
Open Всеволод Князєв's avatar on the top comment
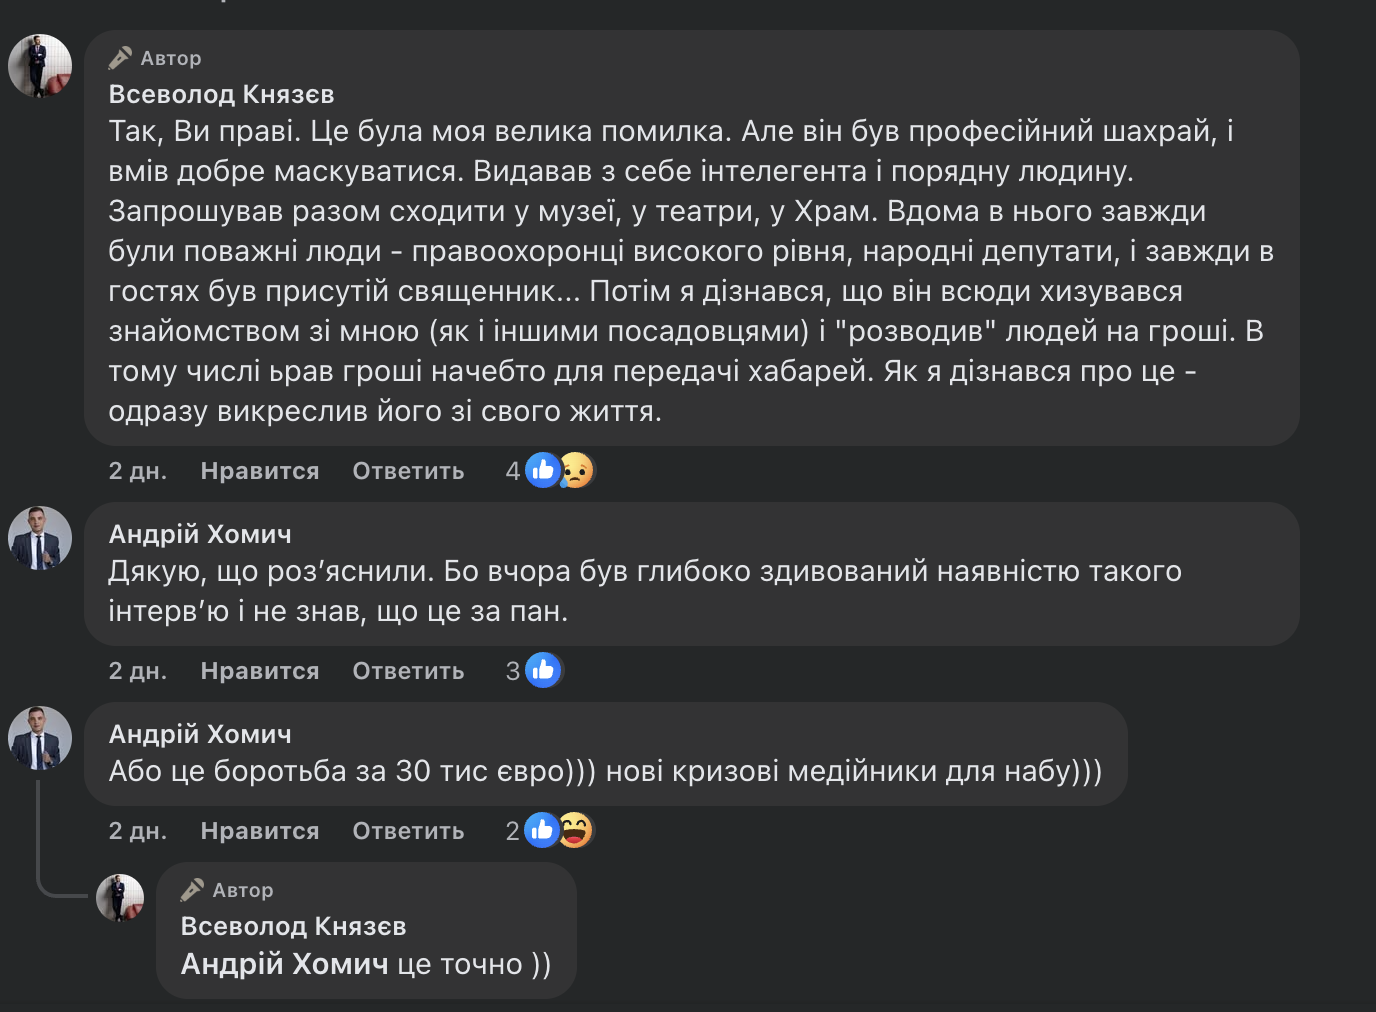pyautogui.click(x=40, y=66)
